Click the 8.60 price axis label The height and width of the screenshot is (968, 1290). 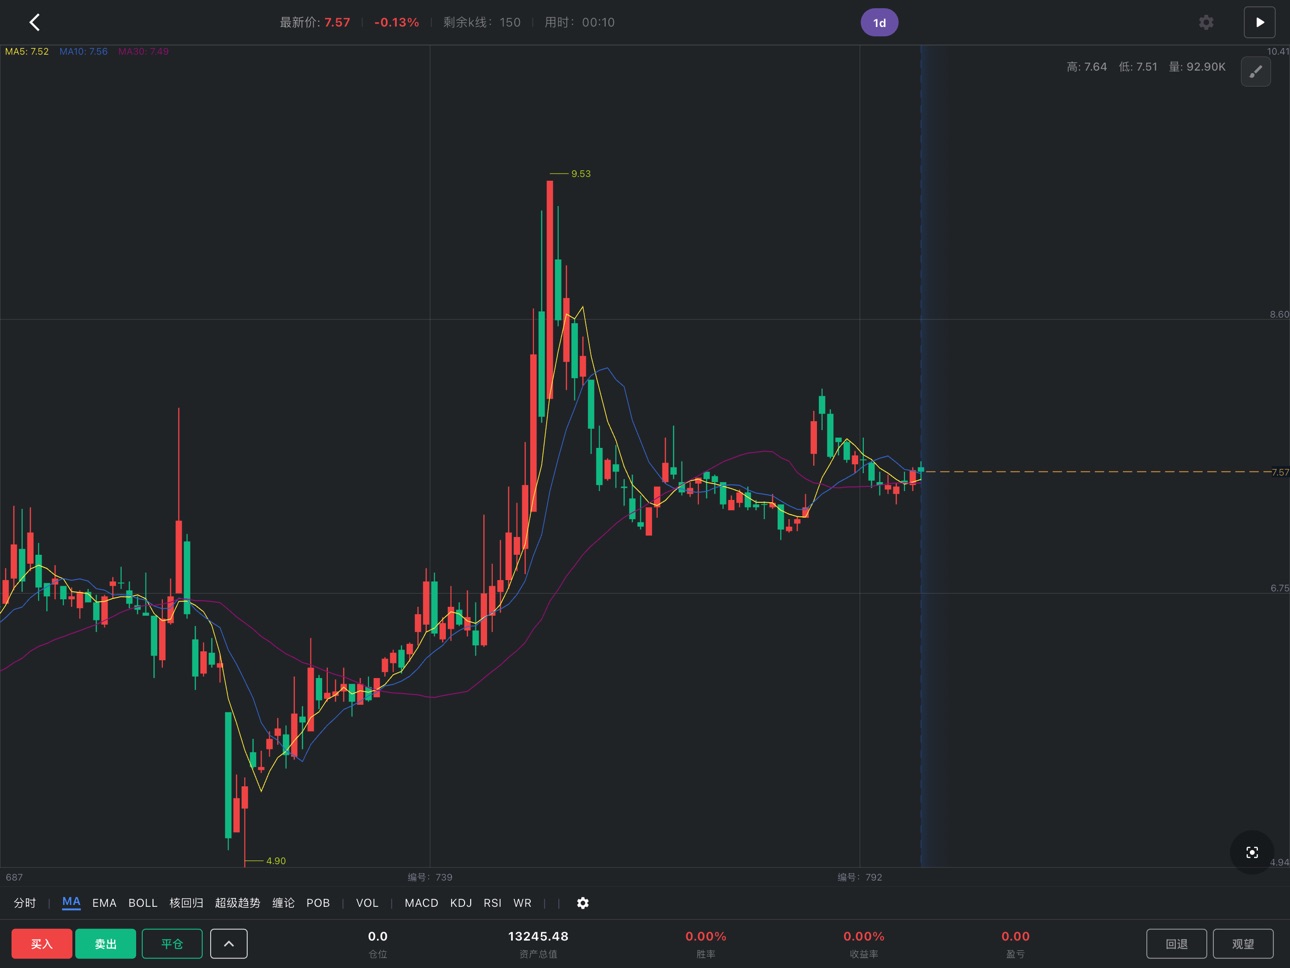tap(1279, 314)
